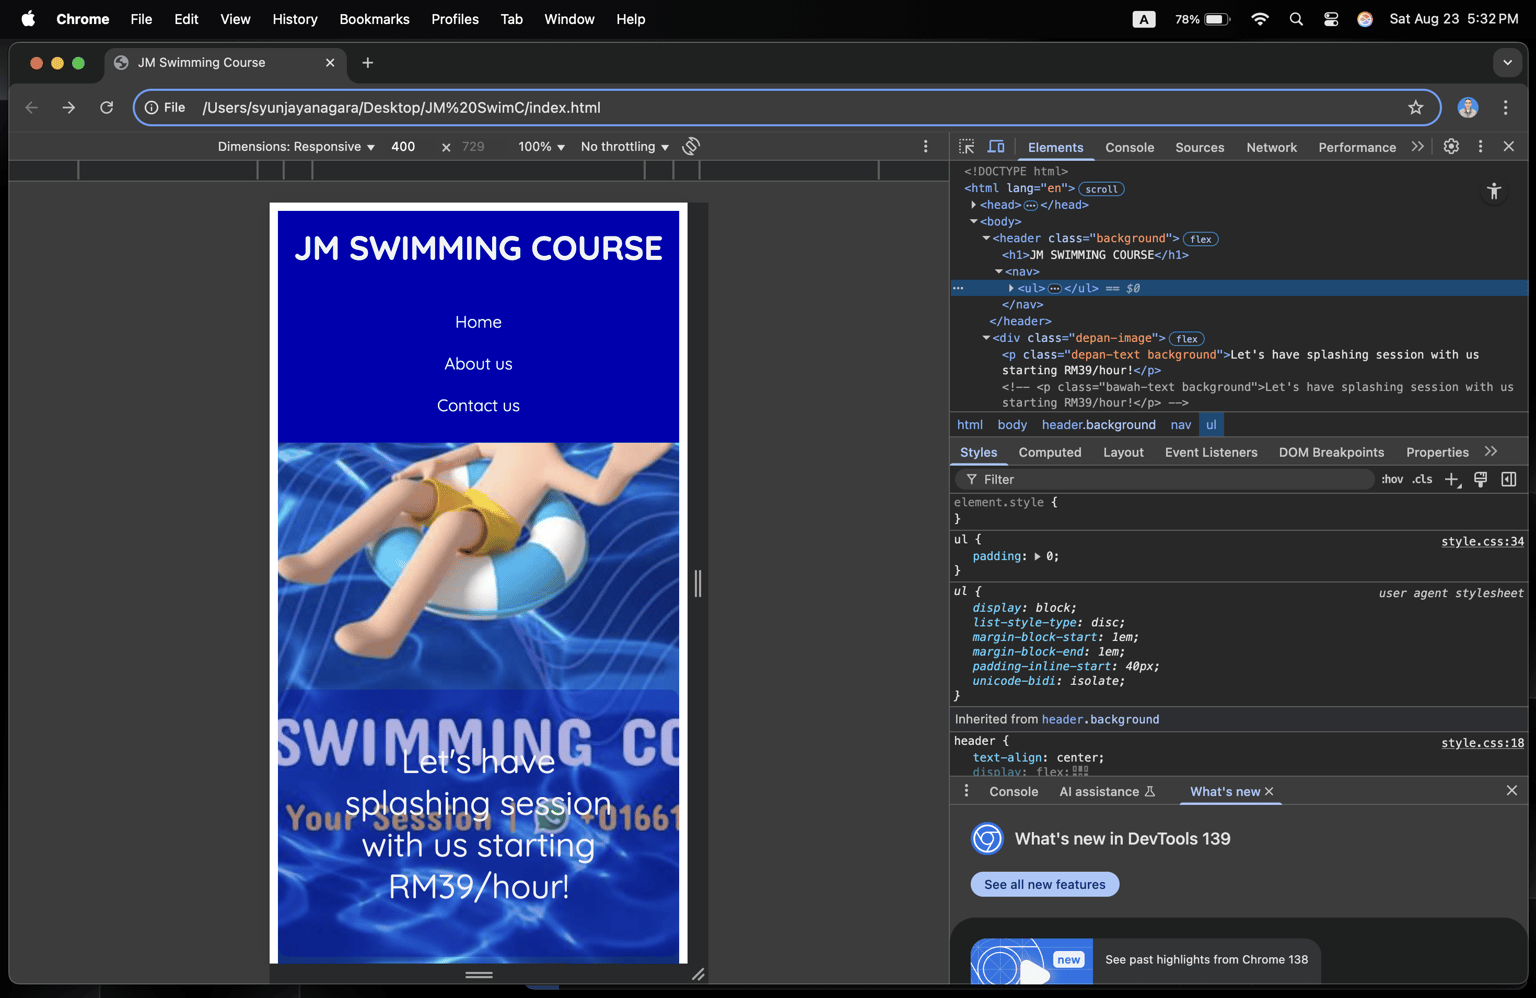Screen dimensions: 1536x998
Task: Open Chrome's three-dot main menu
Action: point(1506,107)
